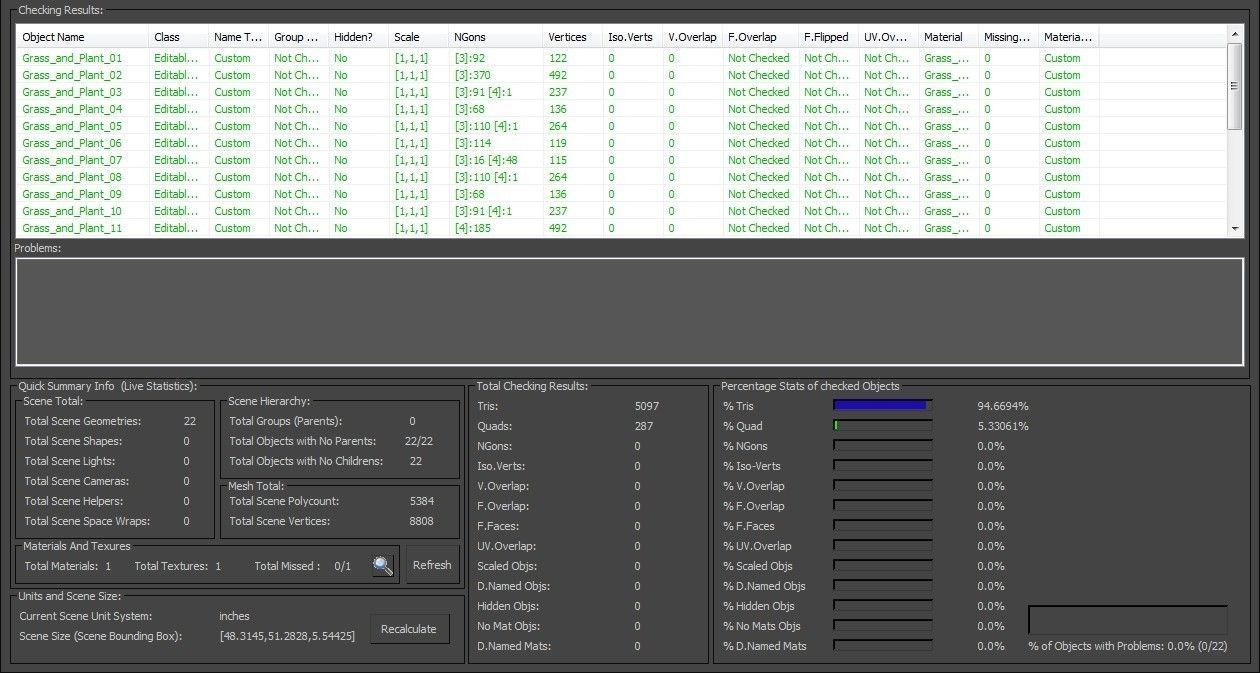Click the NGons value [4]:185
This screenshot has height=673, width=1260.
coord(472,228)
